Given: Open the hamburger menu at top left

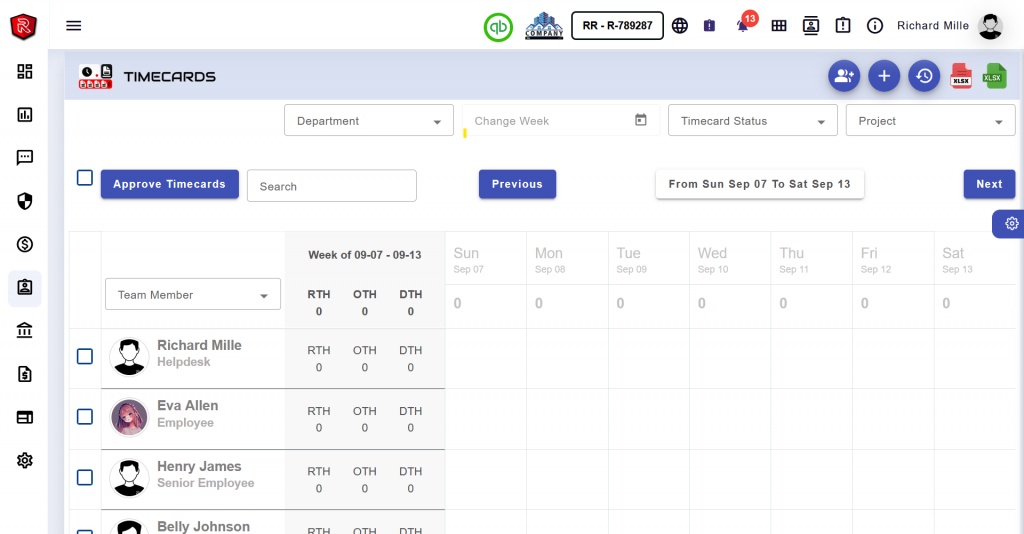Looking at the screenshot, I should [73, 26].
